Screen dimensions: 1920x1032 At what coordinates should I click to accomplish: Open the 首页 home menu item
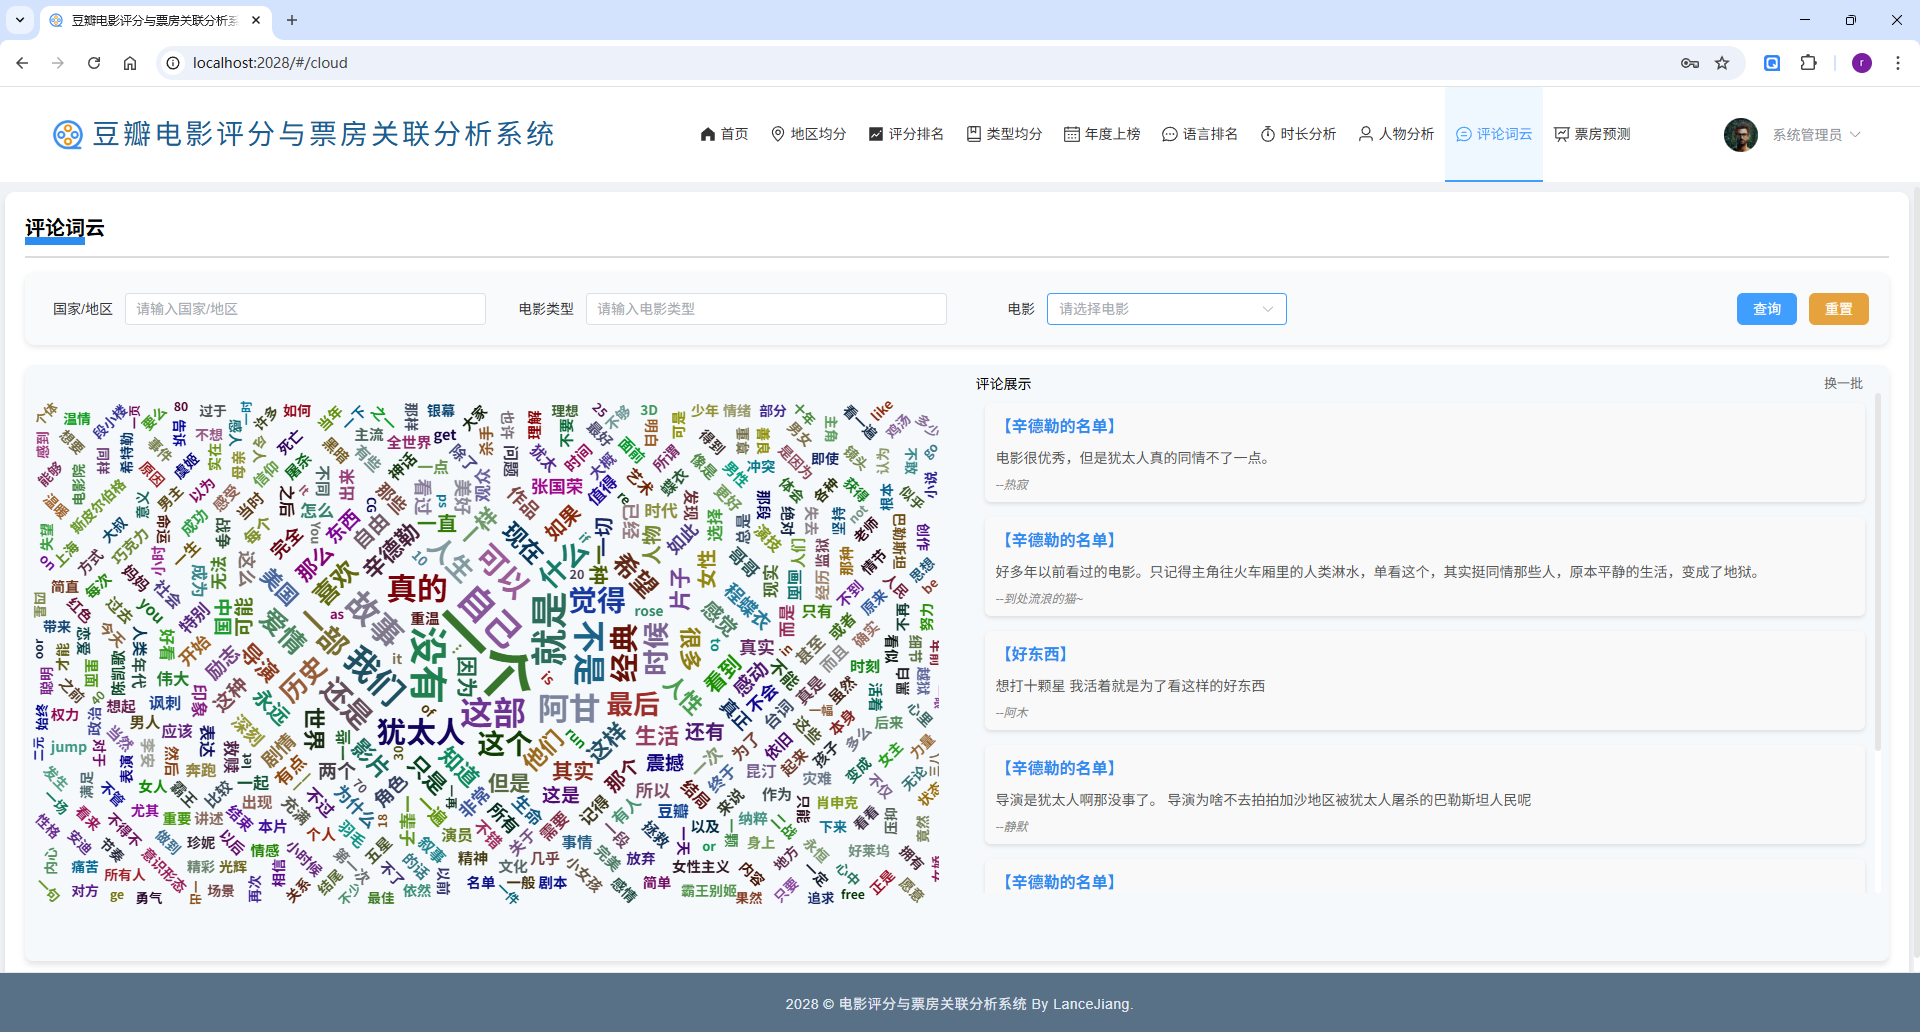point(724,134)
